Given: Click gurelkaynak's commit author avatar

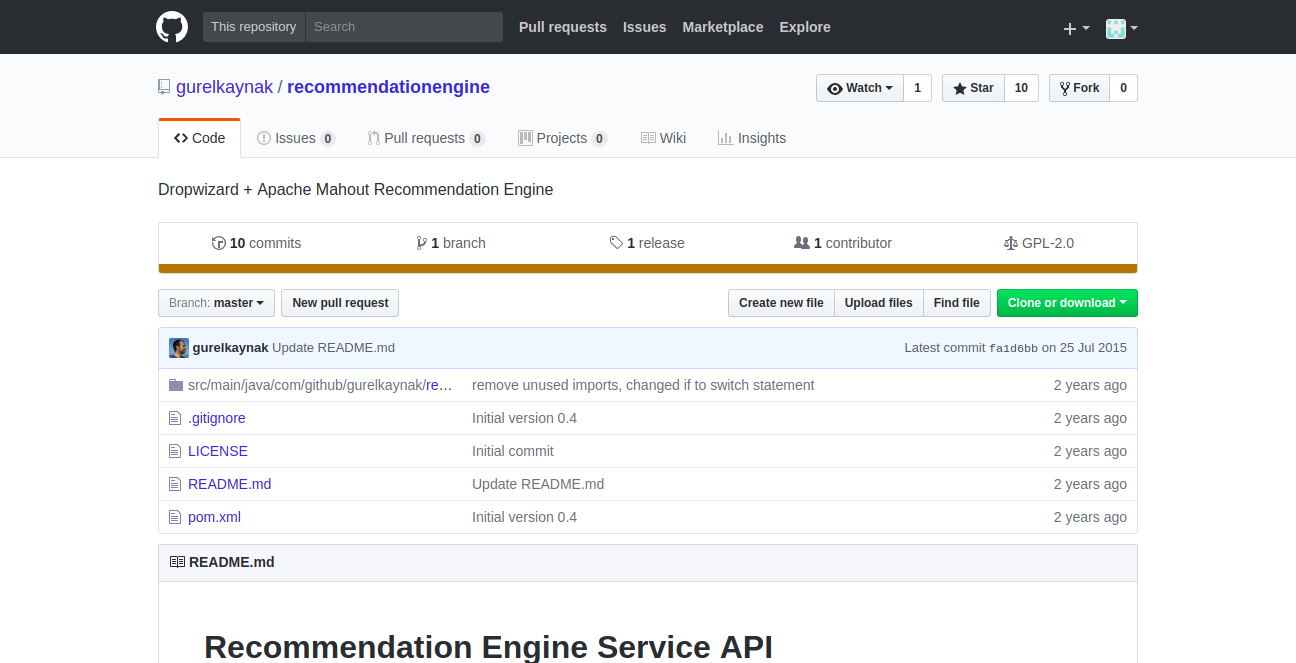Looking at the screenshot, I should [179, 348].
